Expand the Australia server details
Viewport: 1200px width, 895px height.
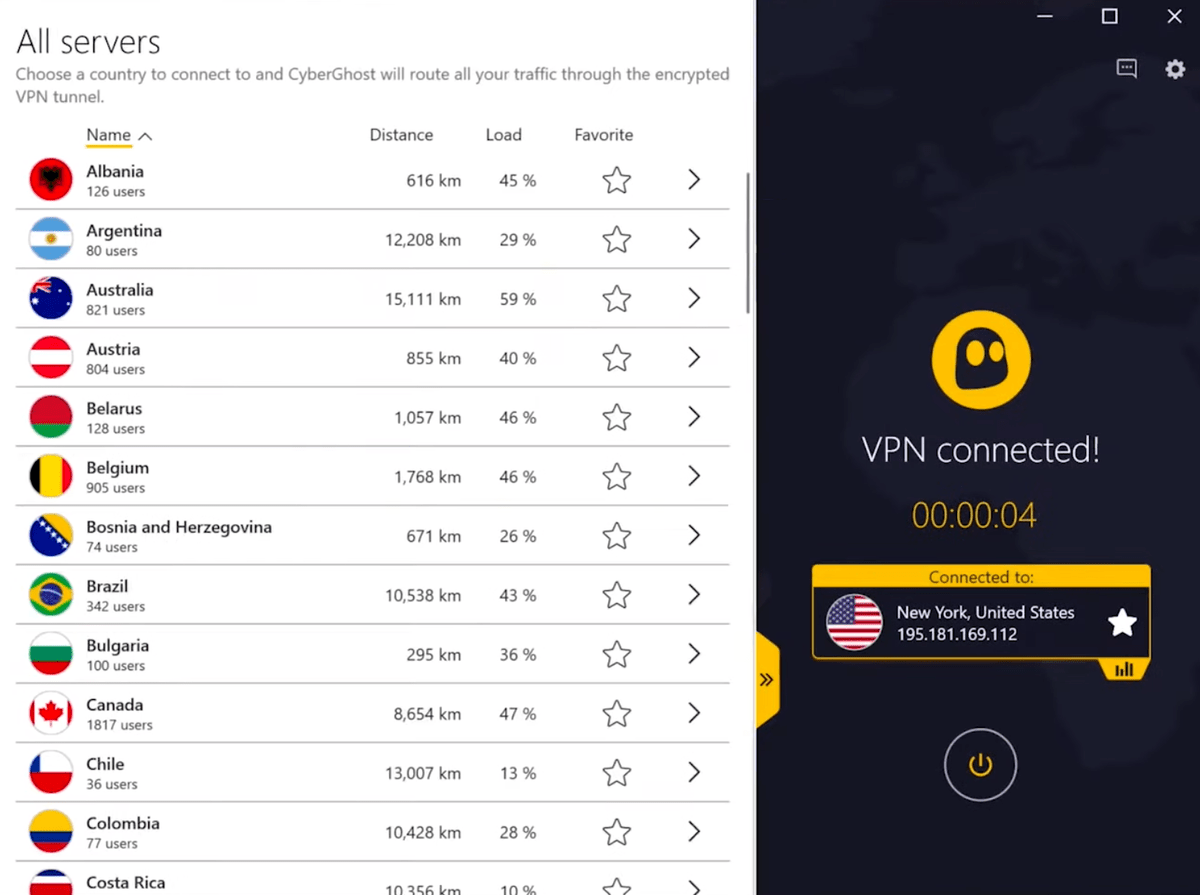694,299
